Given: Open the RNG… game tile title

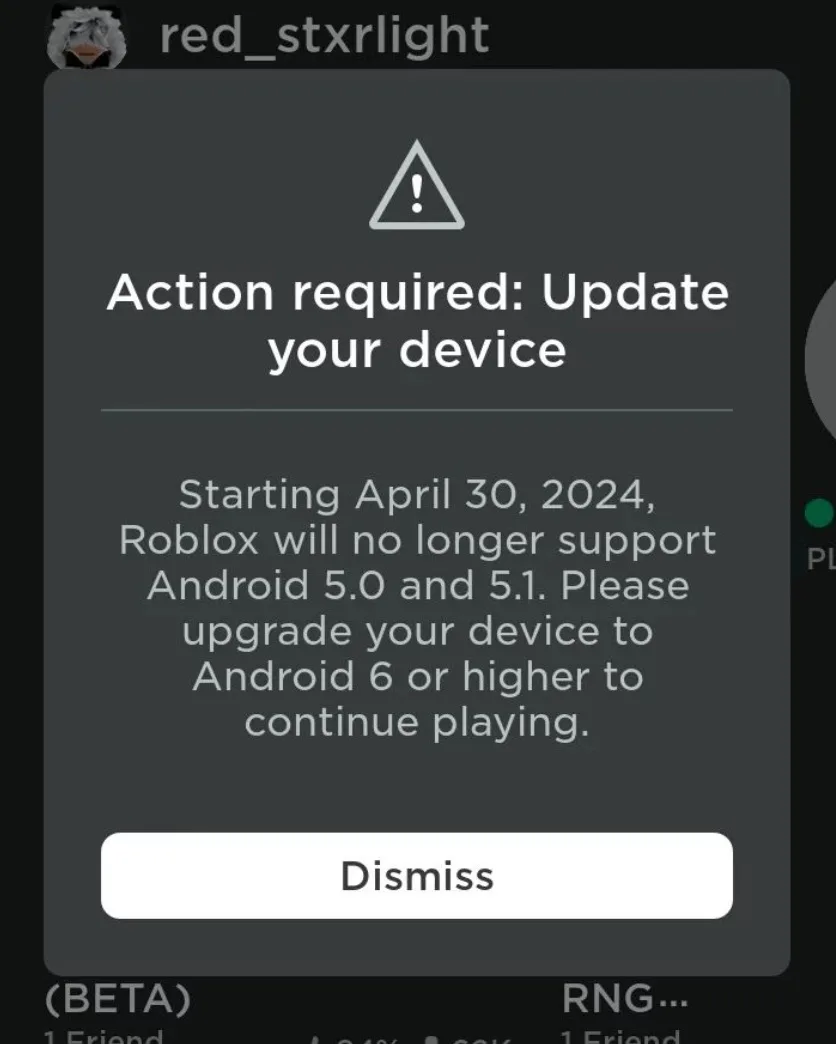Looking at the screenshot, I should click(x=624, y=998).
